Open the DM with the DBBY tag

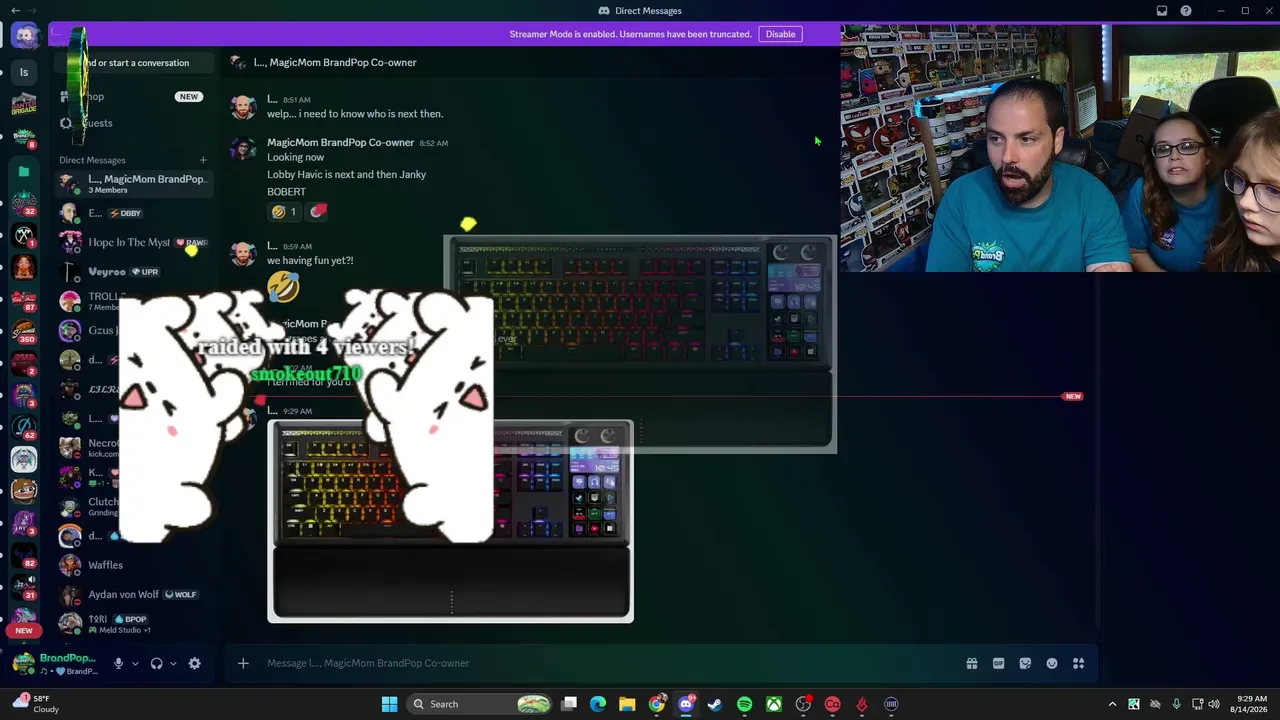pyautogui.click(x=133, y=213)
